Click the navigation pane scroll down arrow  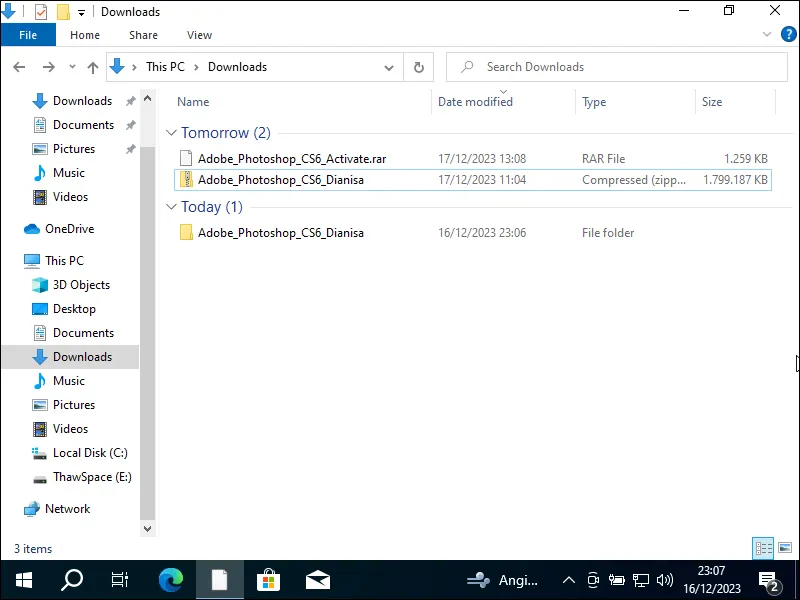[148, 528]
